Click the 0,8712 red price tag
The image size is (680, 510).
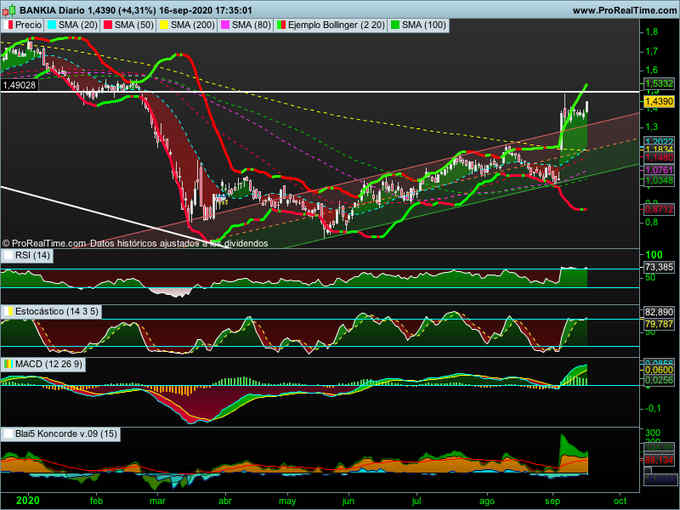[x=659, y=209]
